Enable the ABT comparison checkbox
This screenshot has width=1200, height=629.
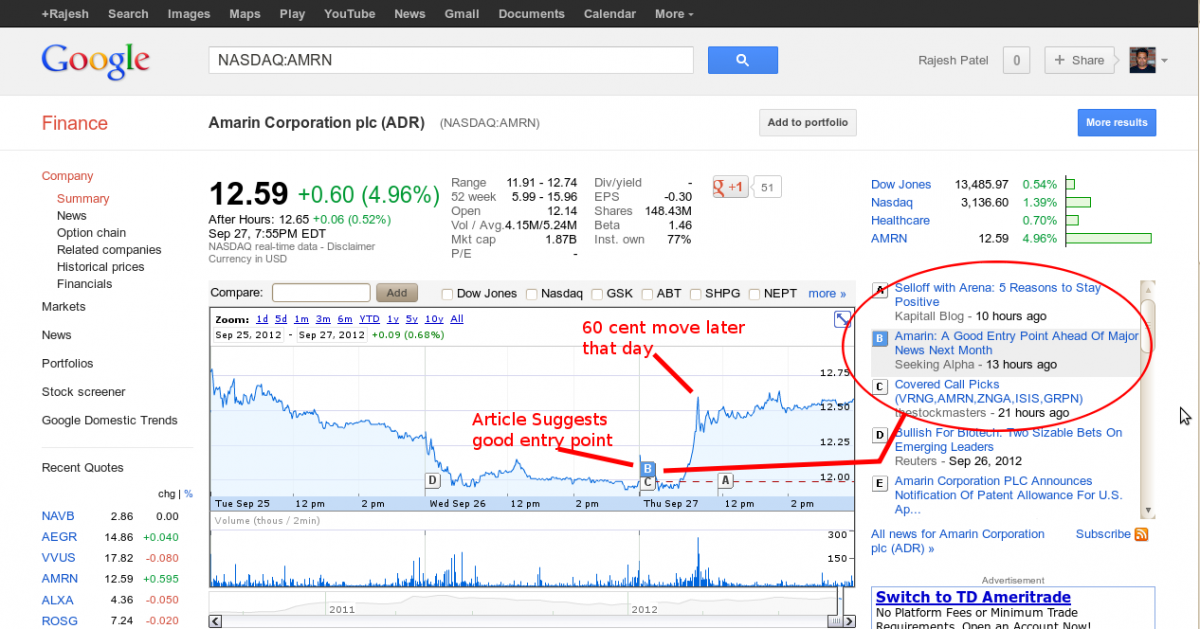pos(647,294)
